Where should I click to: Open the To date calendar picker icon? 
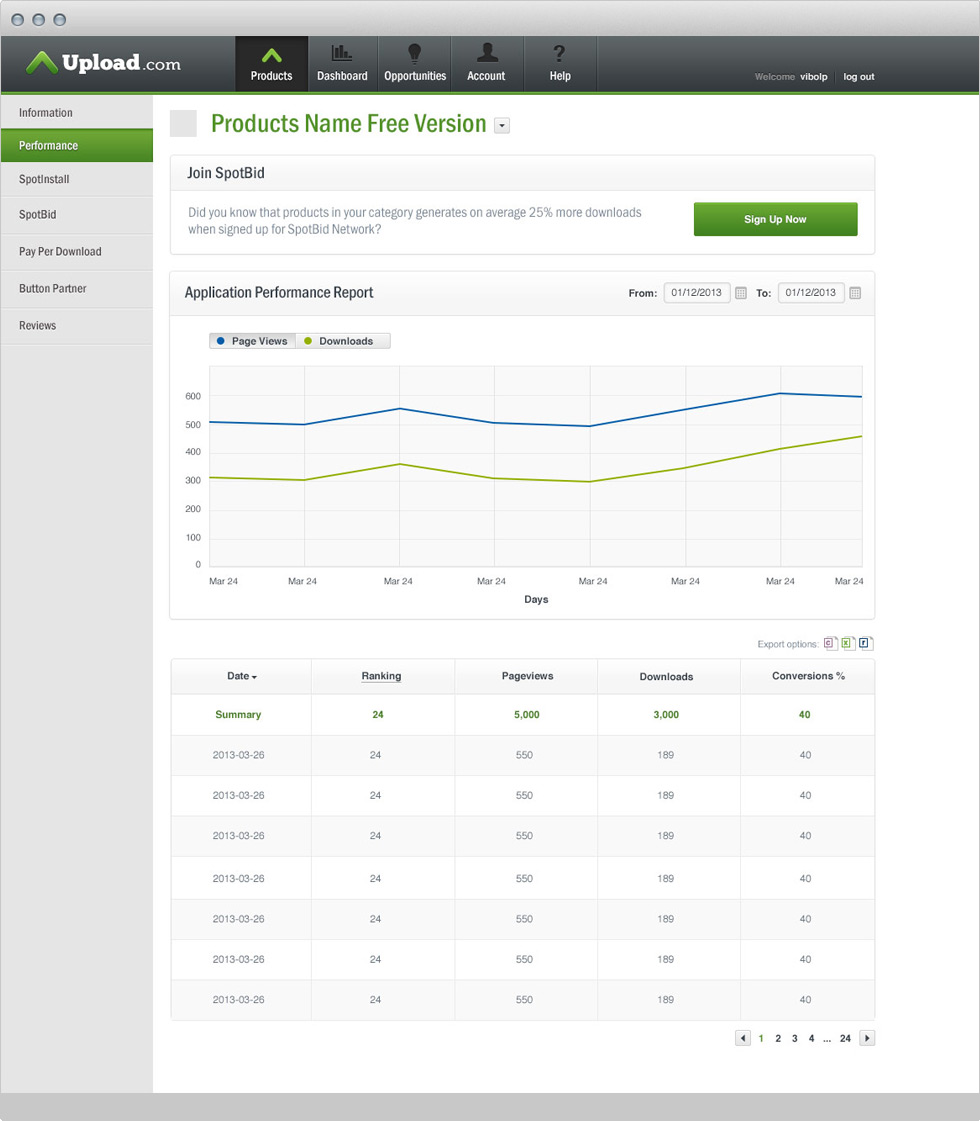pos(855,293)
